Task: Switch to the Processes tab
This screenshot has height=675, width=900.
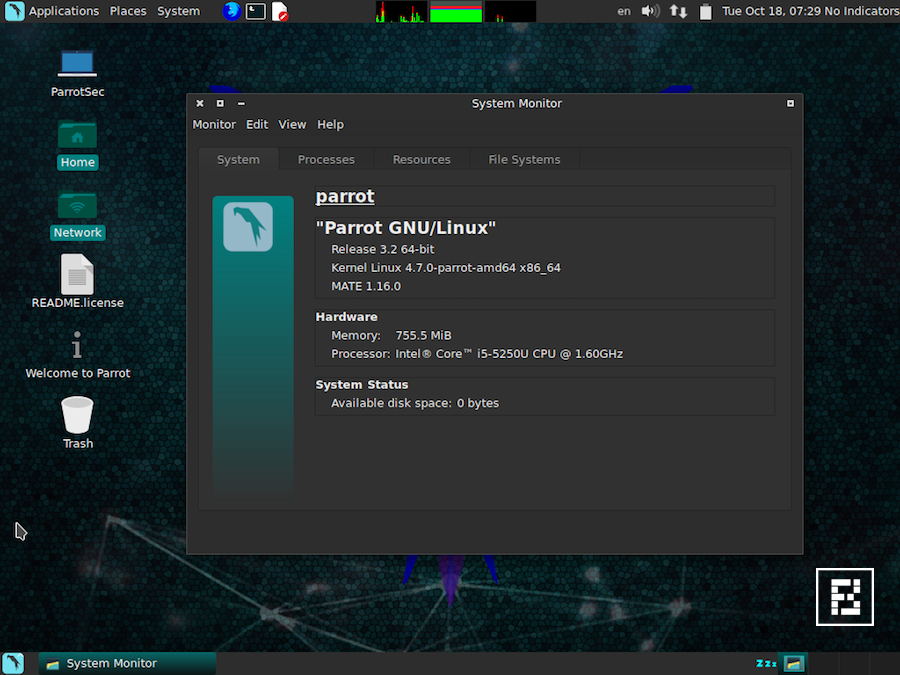Action: [x=326, y=160]
